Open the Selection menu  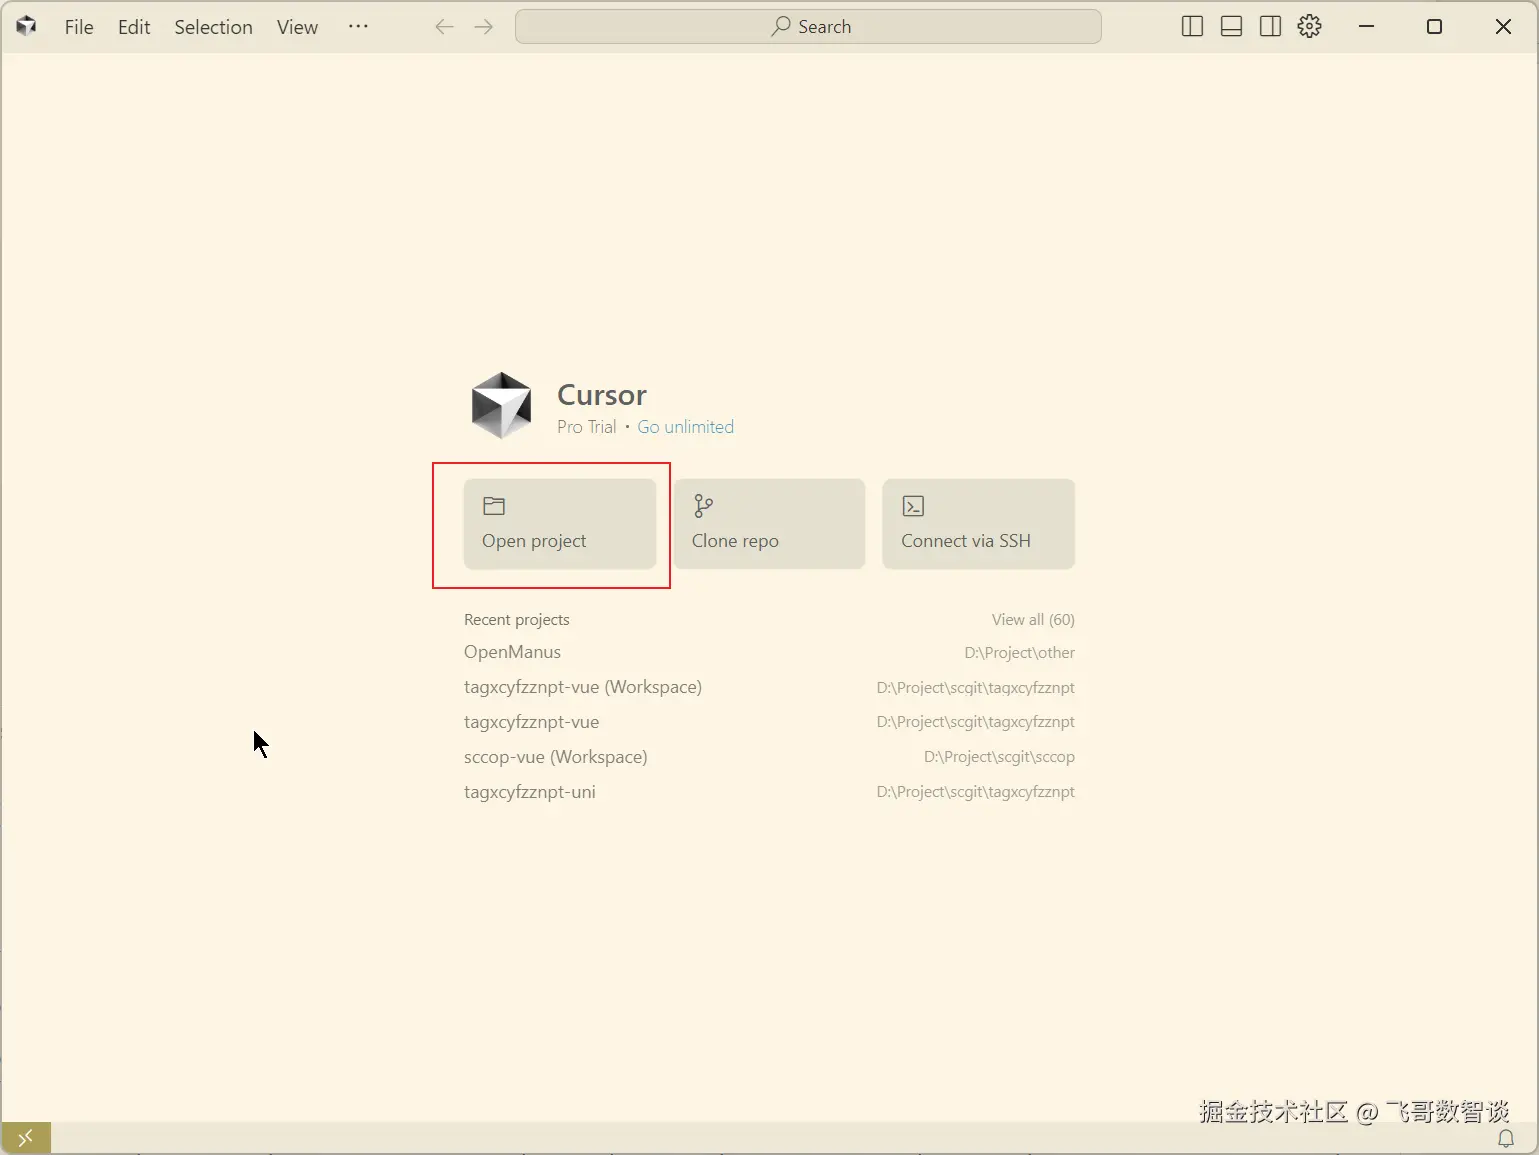213,27
